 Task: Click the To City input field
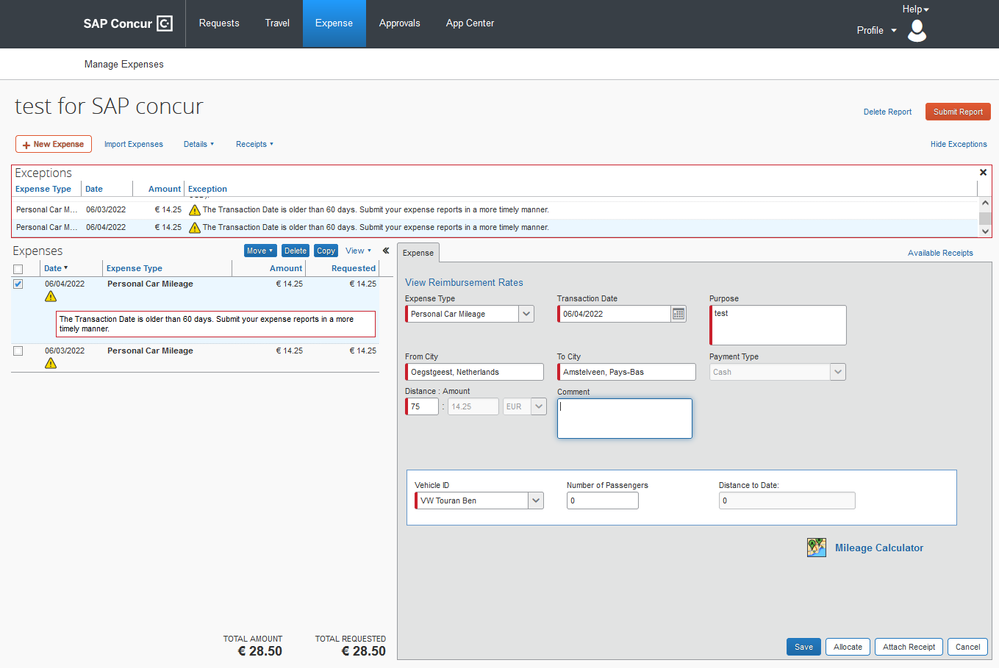pos(626,372)
